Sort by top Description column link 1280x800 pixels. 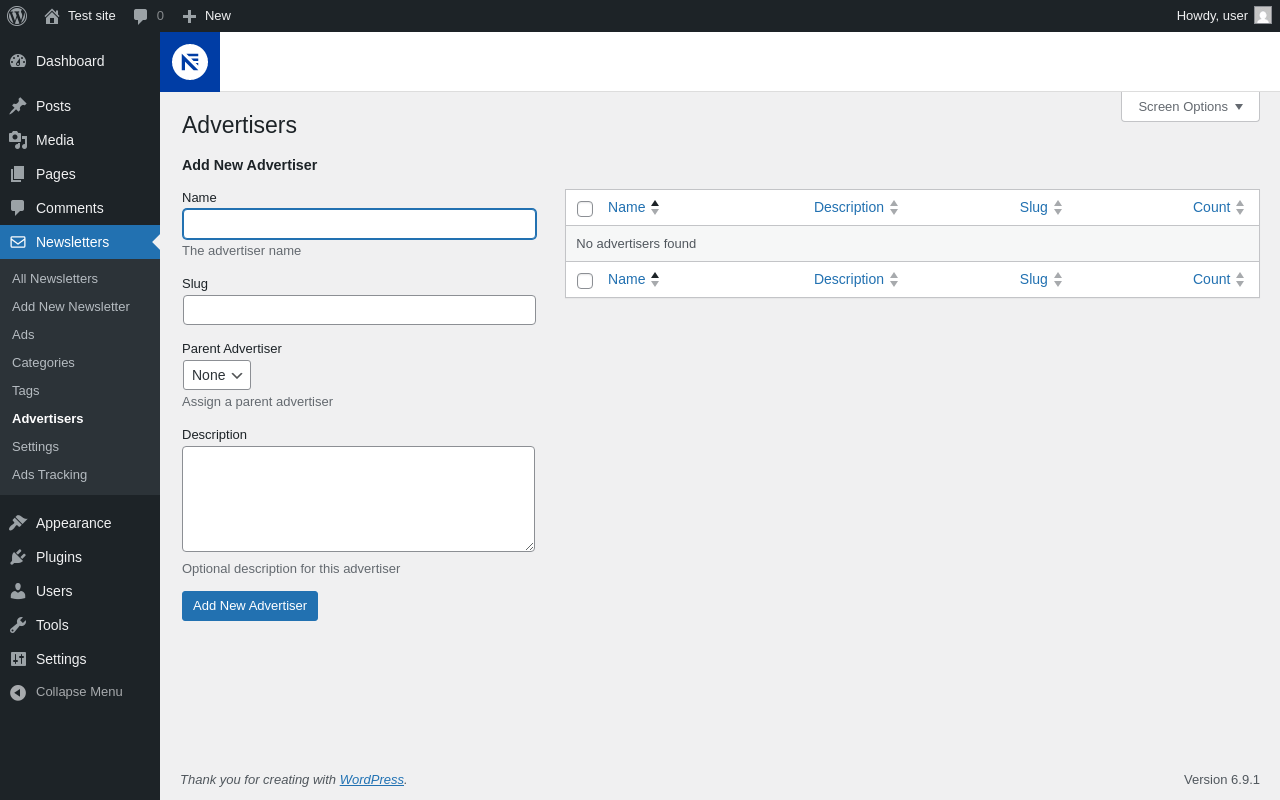pos(849,208)
